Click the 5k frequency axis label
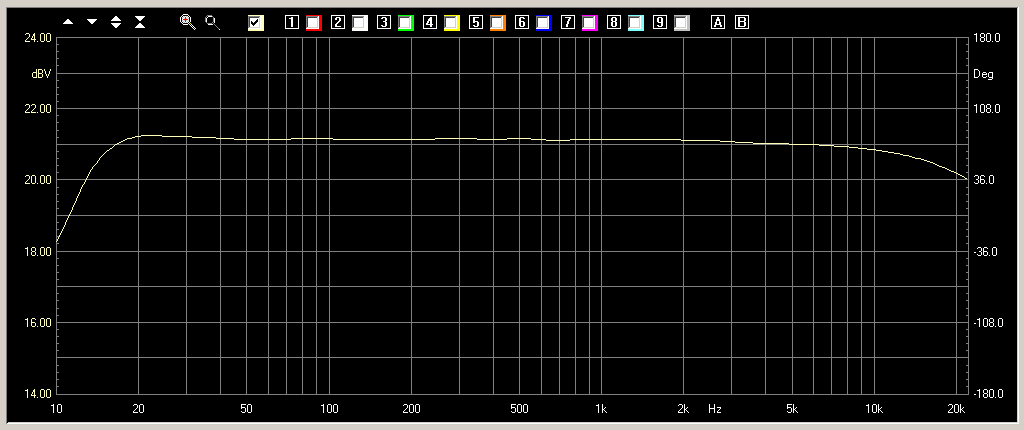This screenshot has width=1024, height=430. (x=792, y=410)
